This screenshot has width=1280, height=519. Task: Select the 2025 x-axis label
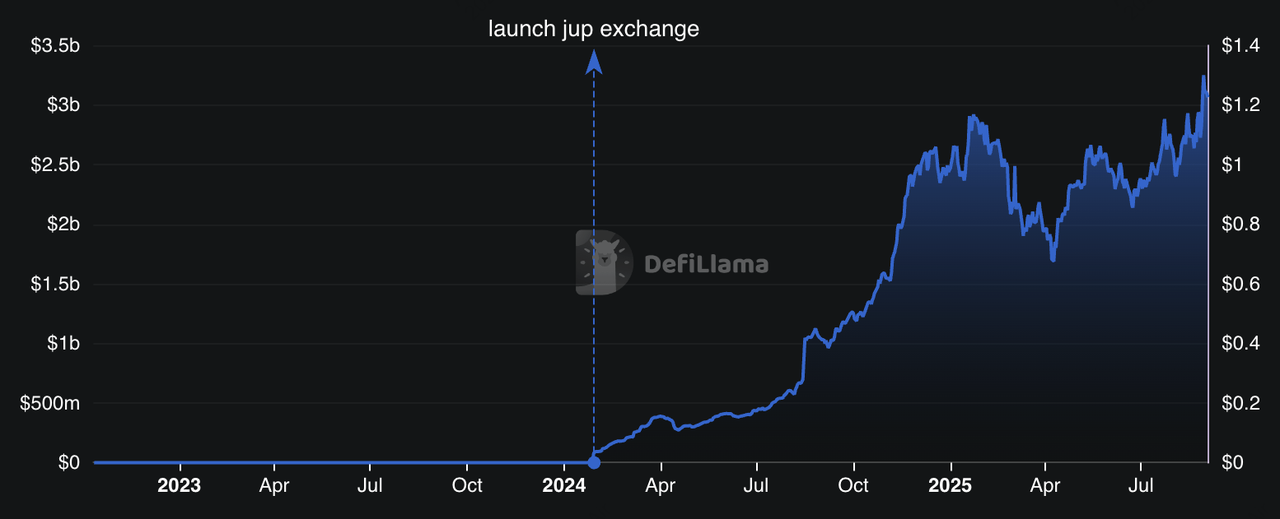[949, 486]
